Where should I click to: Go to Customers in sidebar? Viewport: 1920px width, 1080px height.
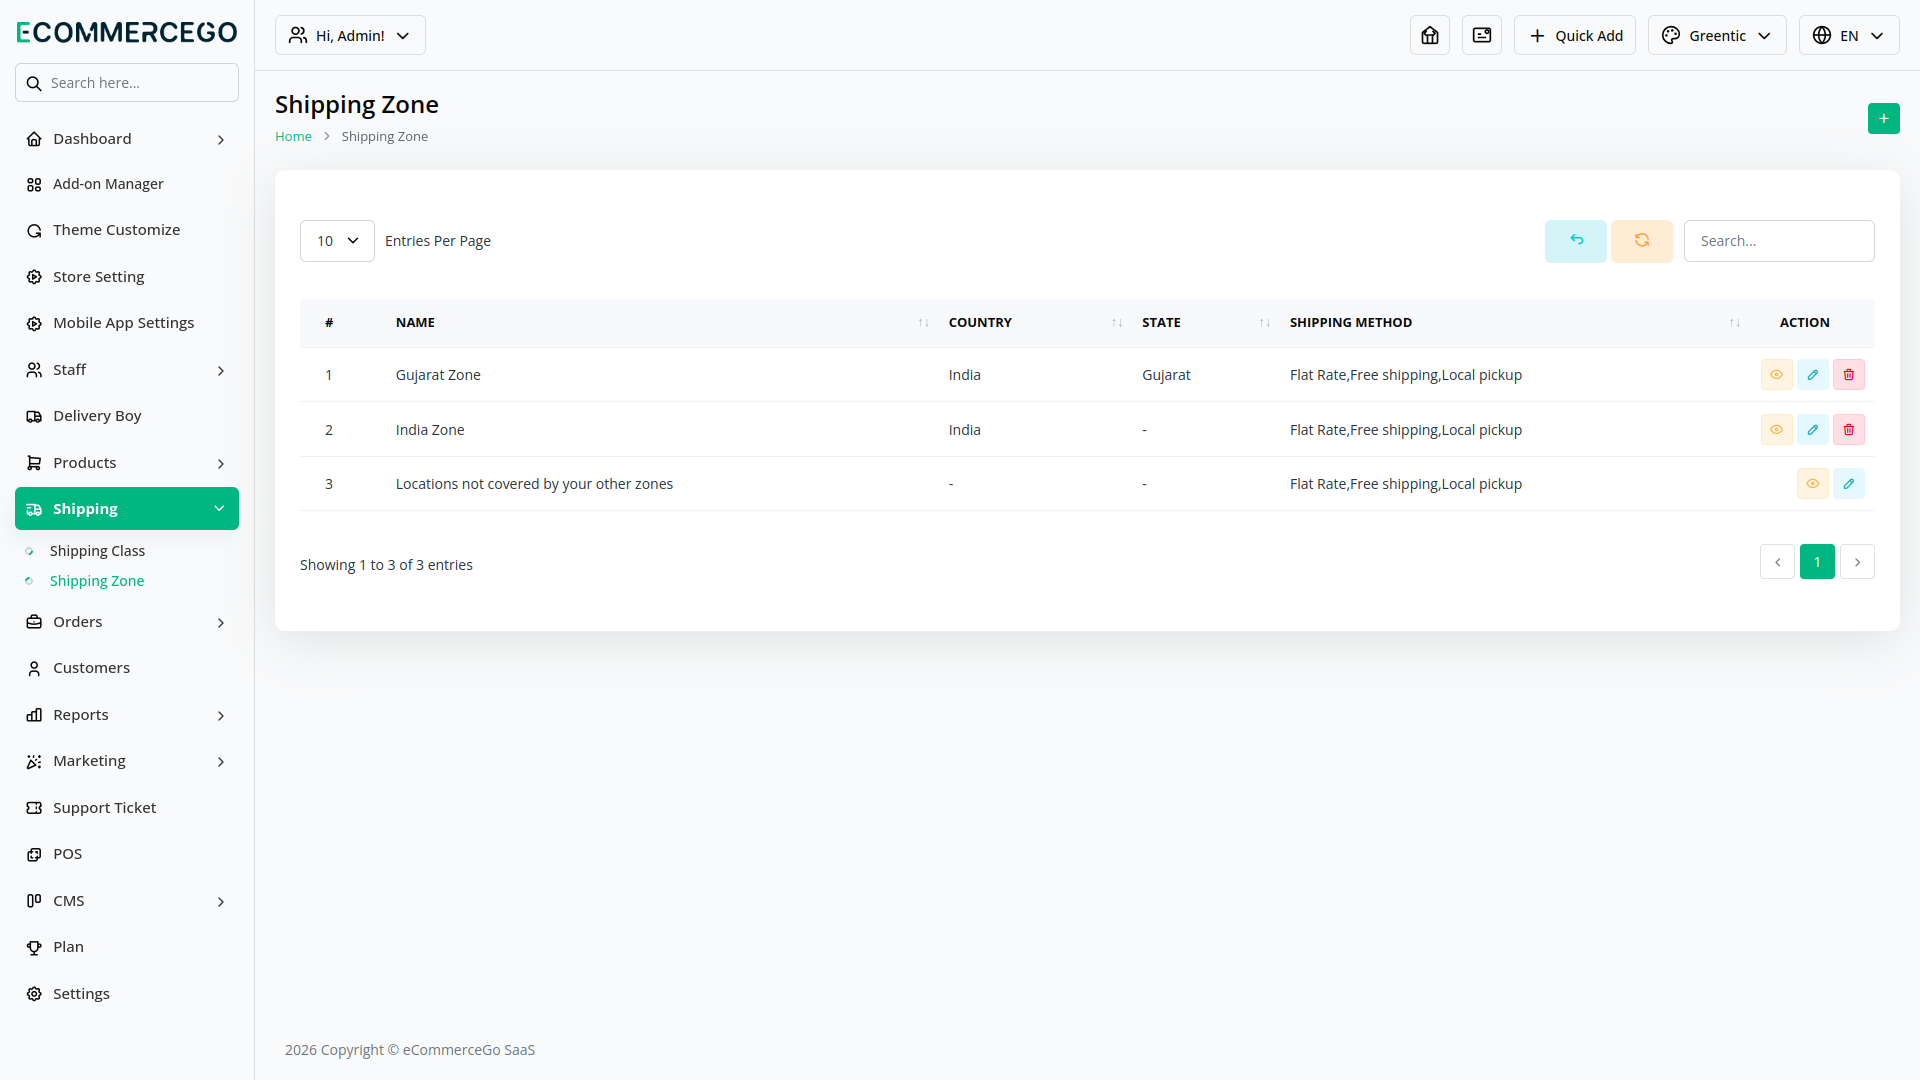[x=91, y=668]
